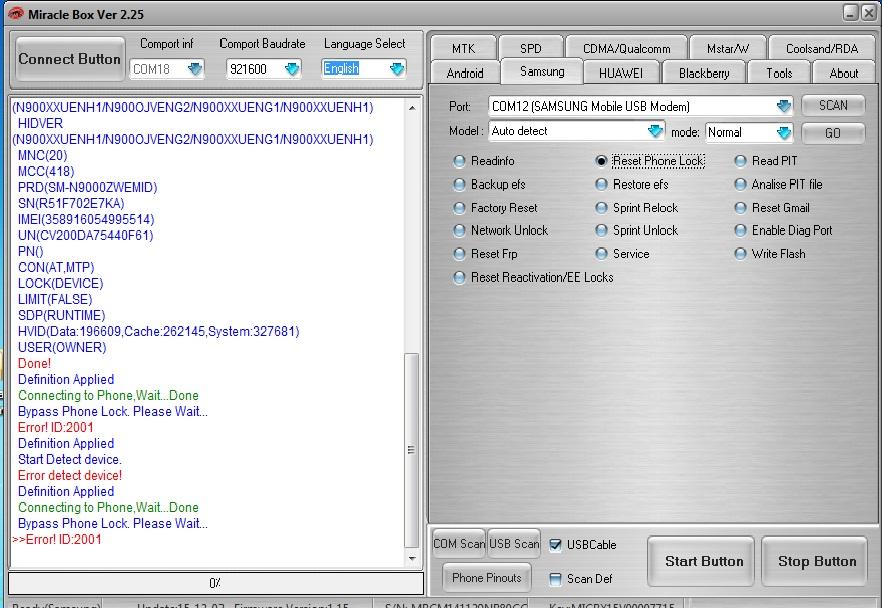Click the USER(OWNER) log line
Image resolution: width=882 pixels, height=608 pixels.
[62, 348]
